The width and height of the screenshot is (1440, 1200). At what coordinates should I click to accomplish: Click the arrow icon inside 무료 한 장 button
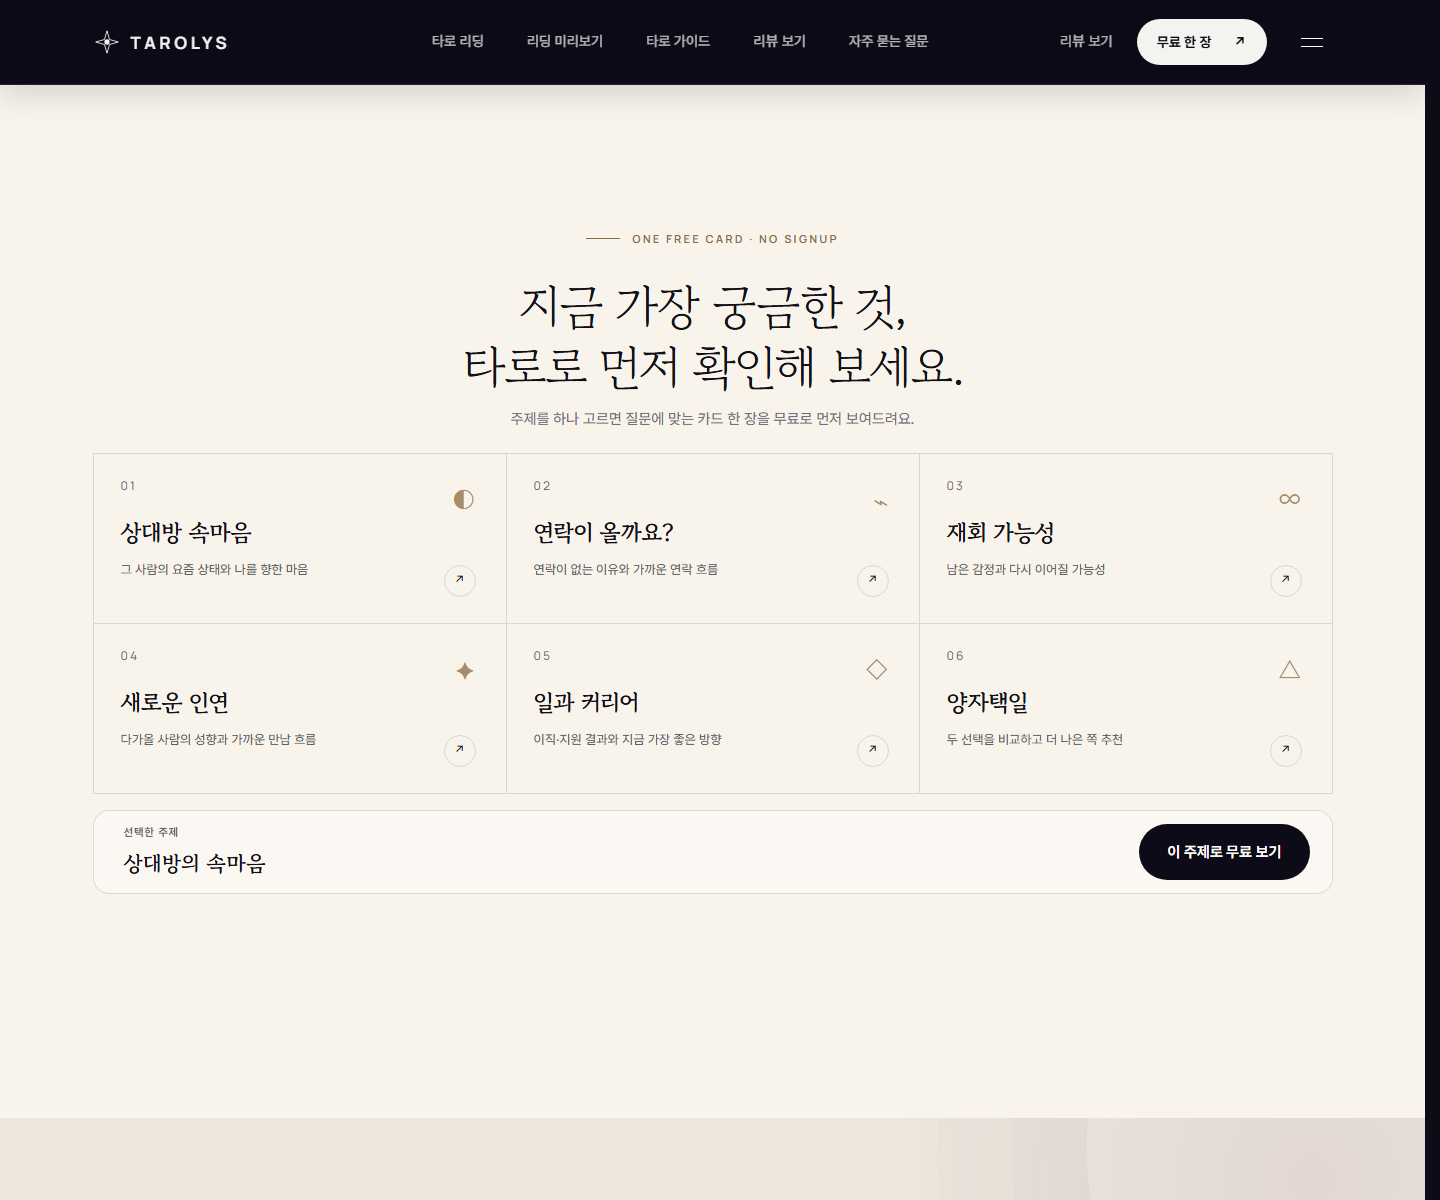[1240, 41]
